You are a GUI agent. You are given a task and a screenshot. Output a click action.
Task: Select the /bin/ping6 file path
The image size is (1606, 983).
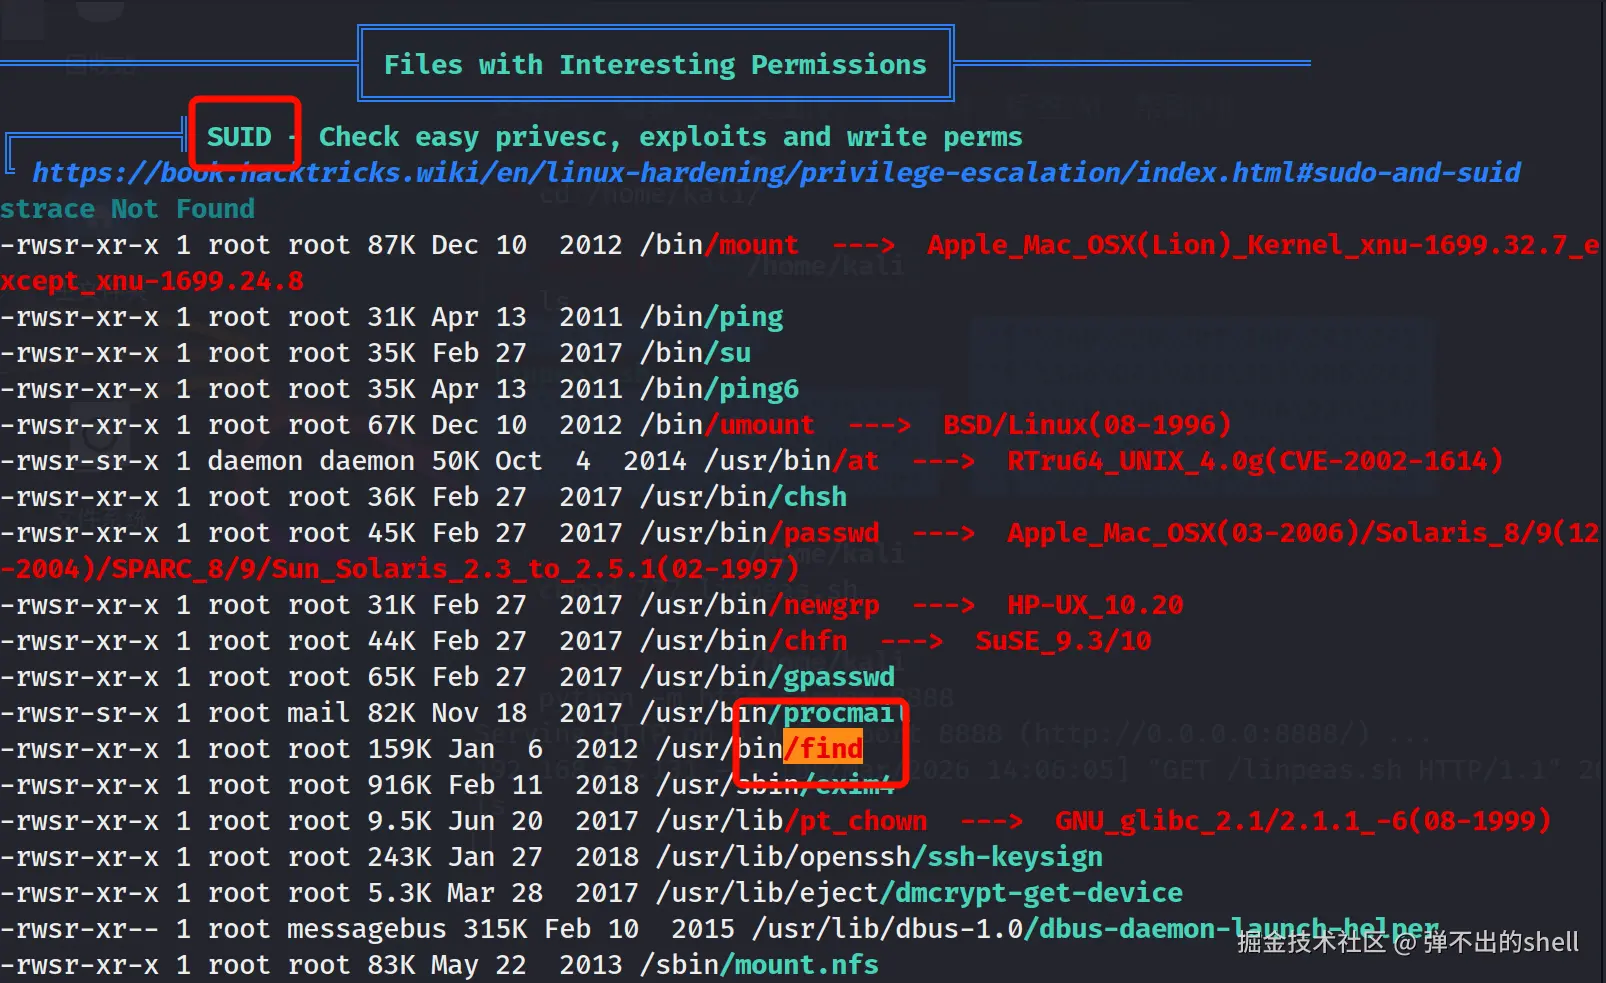(x=719, y=389)
